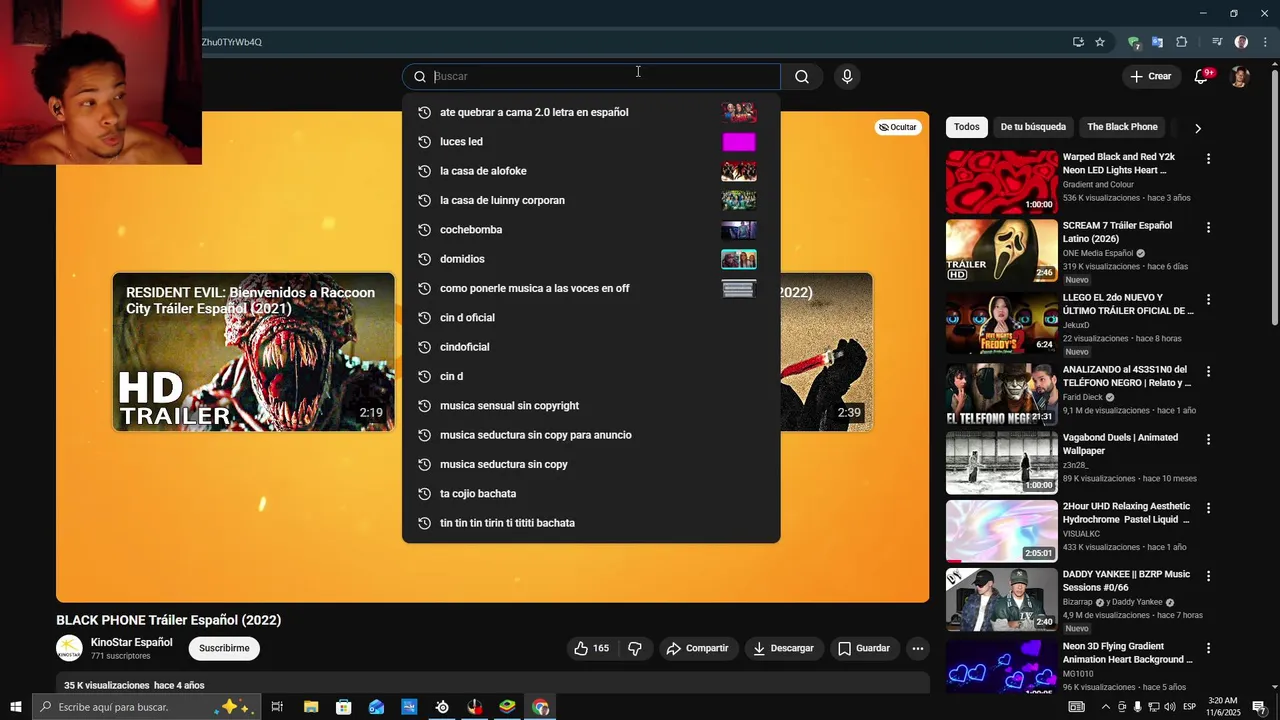Open the Warped Black and Red thumbnail
1280x720 pixels.
pos(1001,183)
